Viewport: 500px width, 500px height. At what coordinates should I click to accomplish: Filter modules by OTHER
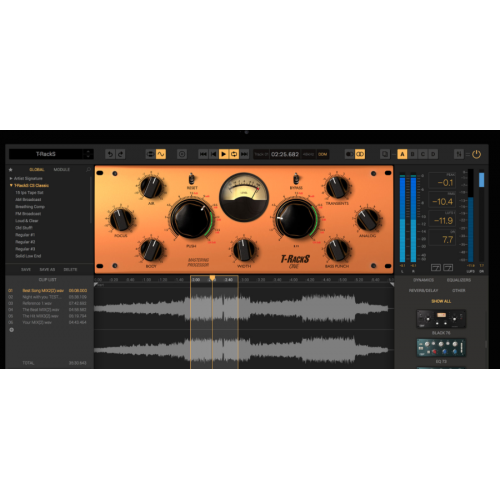(459, 291)
